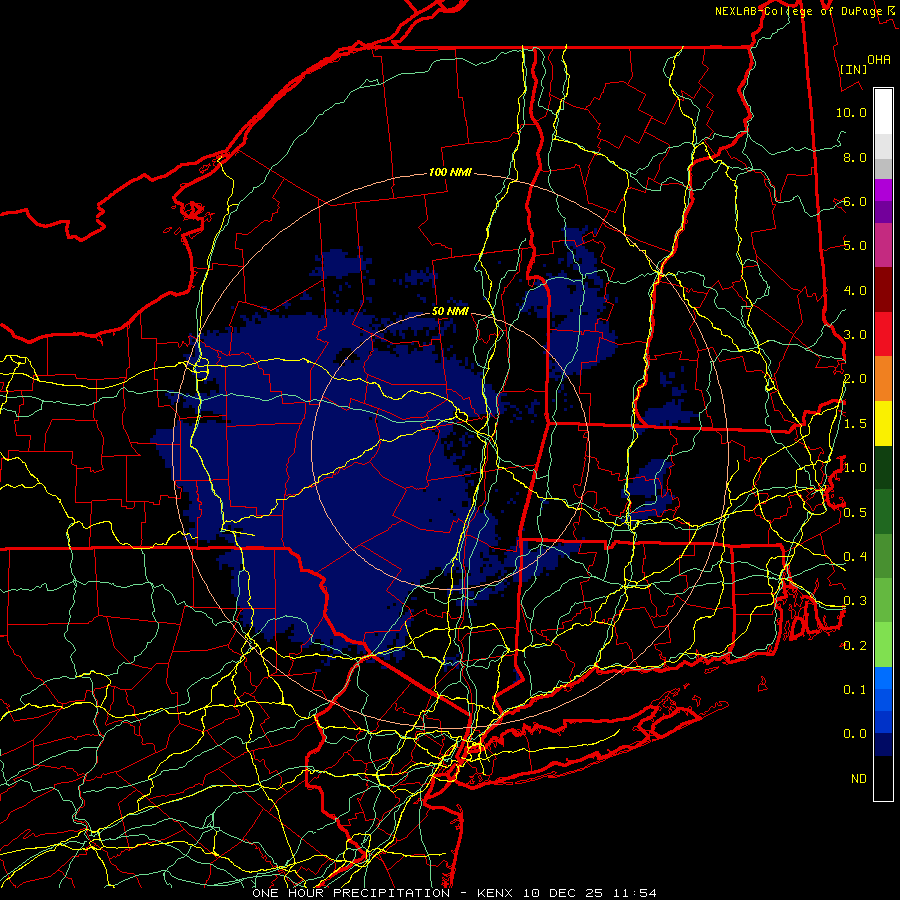Click the OHA product label above legend
Image resolution: width=900 pixels, height=900 pixels.
pyautogui.click(x=878, y=59)
